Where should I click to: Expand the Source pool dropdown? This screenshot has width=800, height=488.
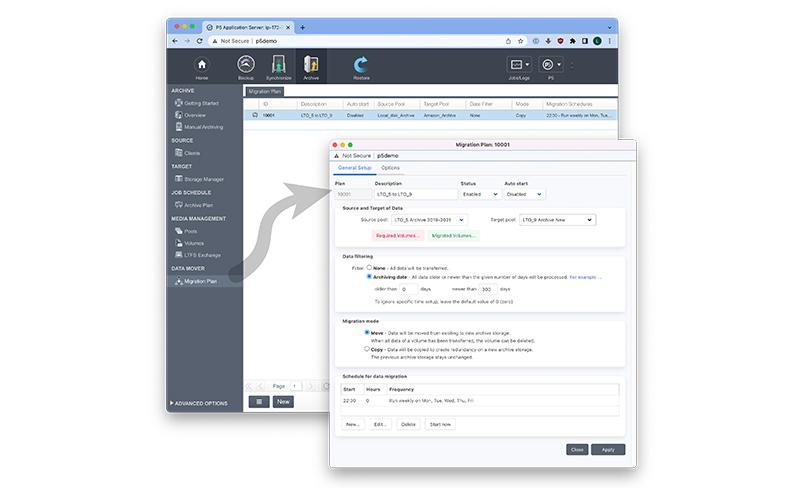tap(429, 220)
